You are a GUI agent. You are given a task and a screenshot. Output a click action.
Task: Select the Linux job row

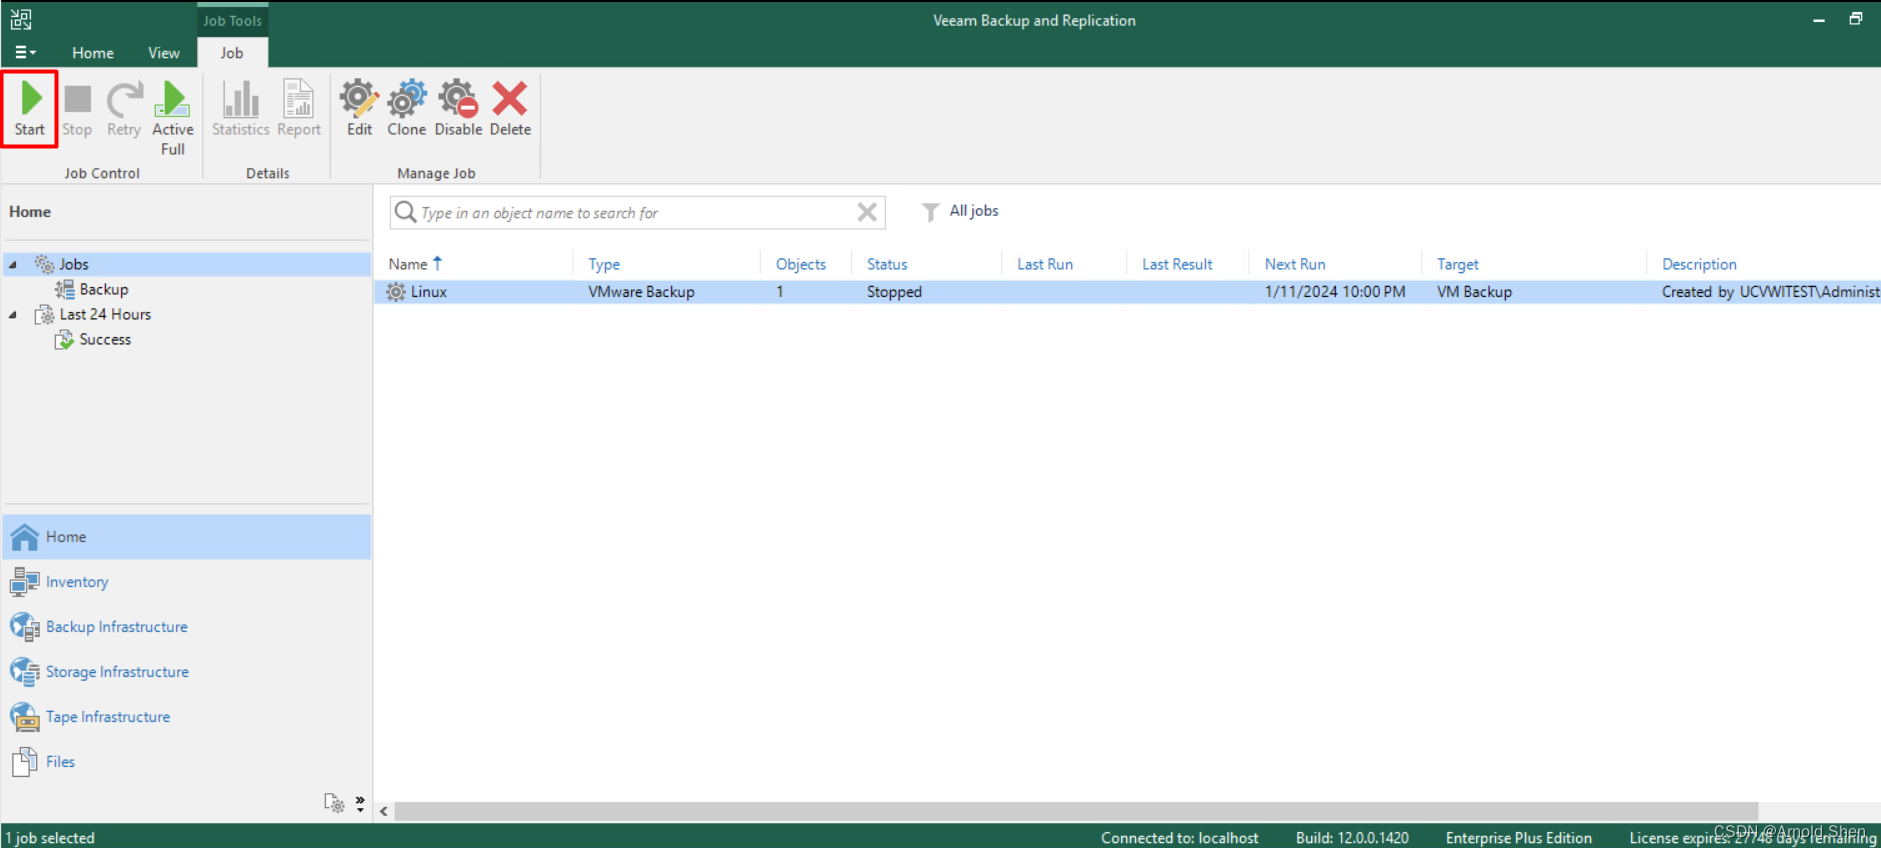click(1128, 292)
